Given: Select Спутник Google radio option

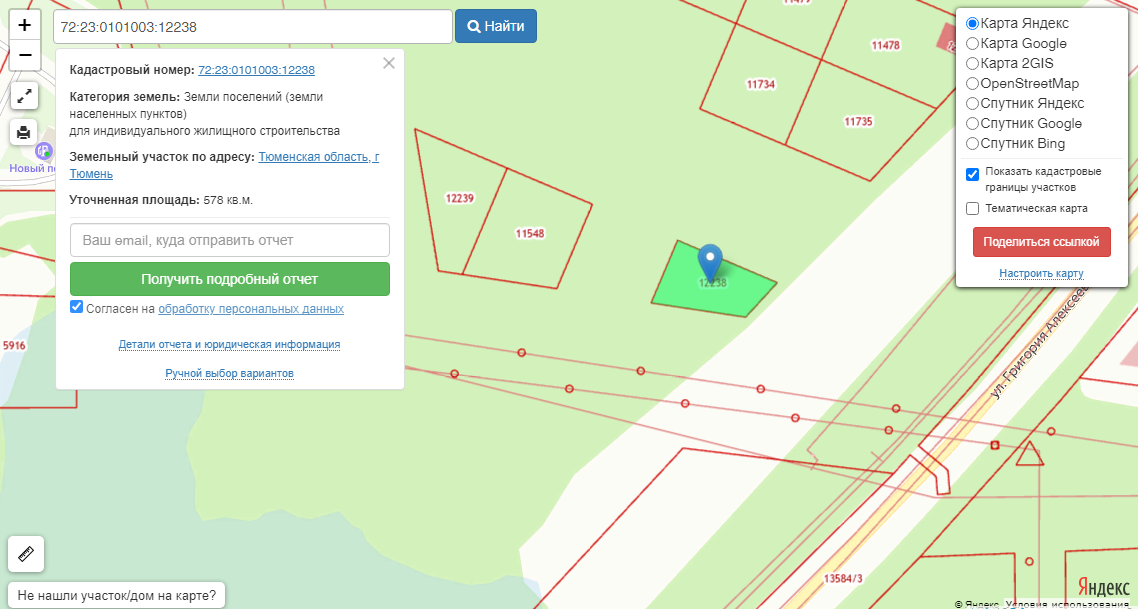Looking at the screenshot, I should tap(972, 124).
